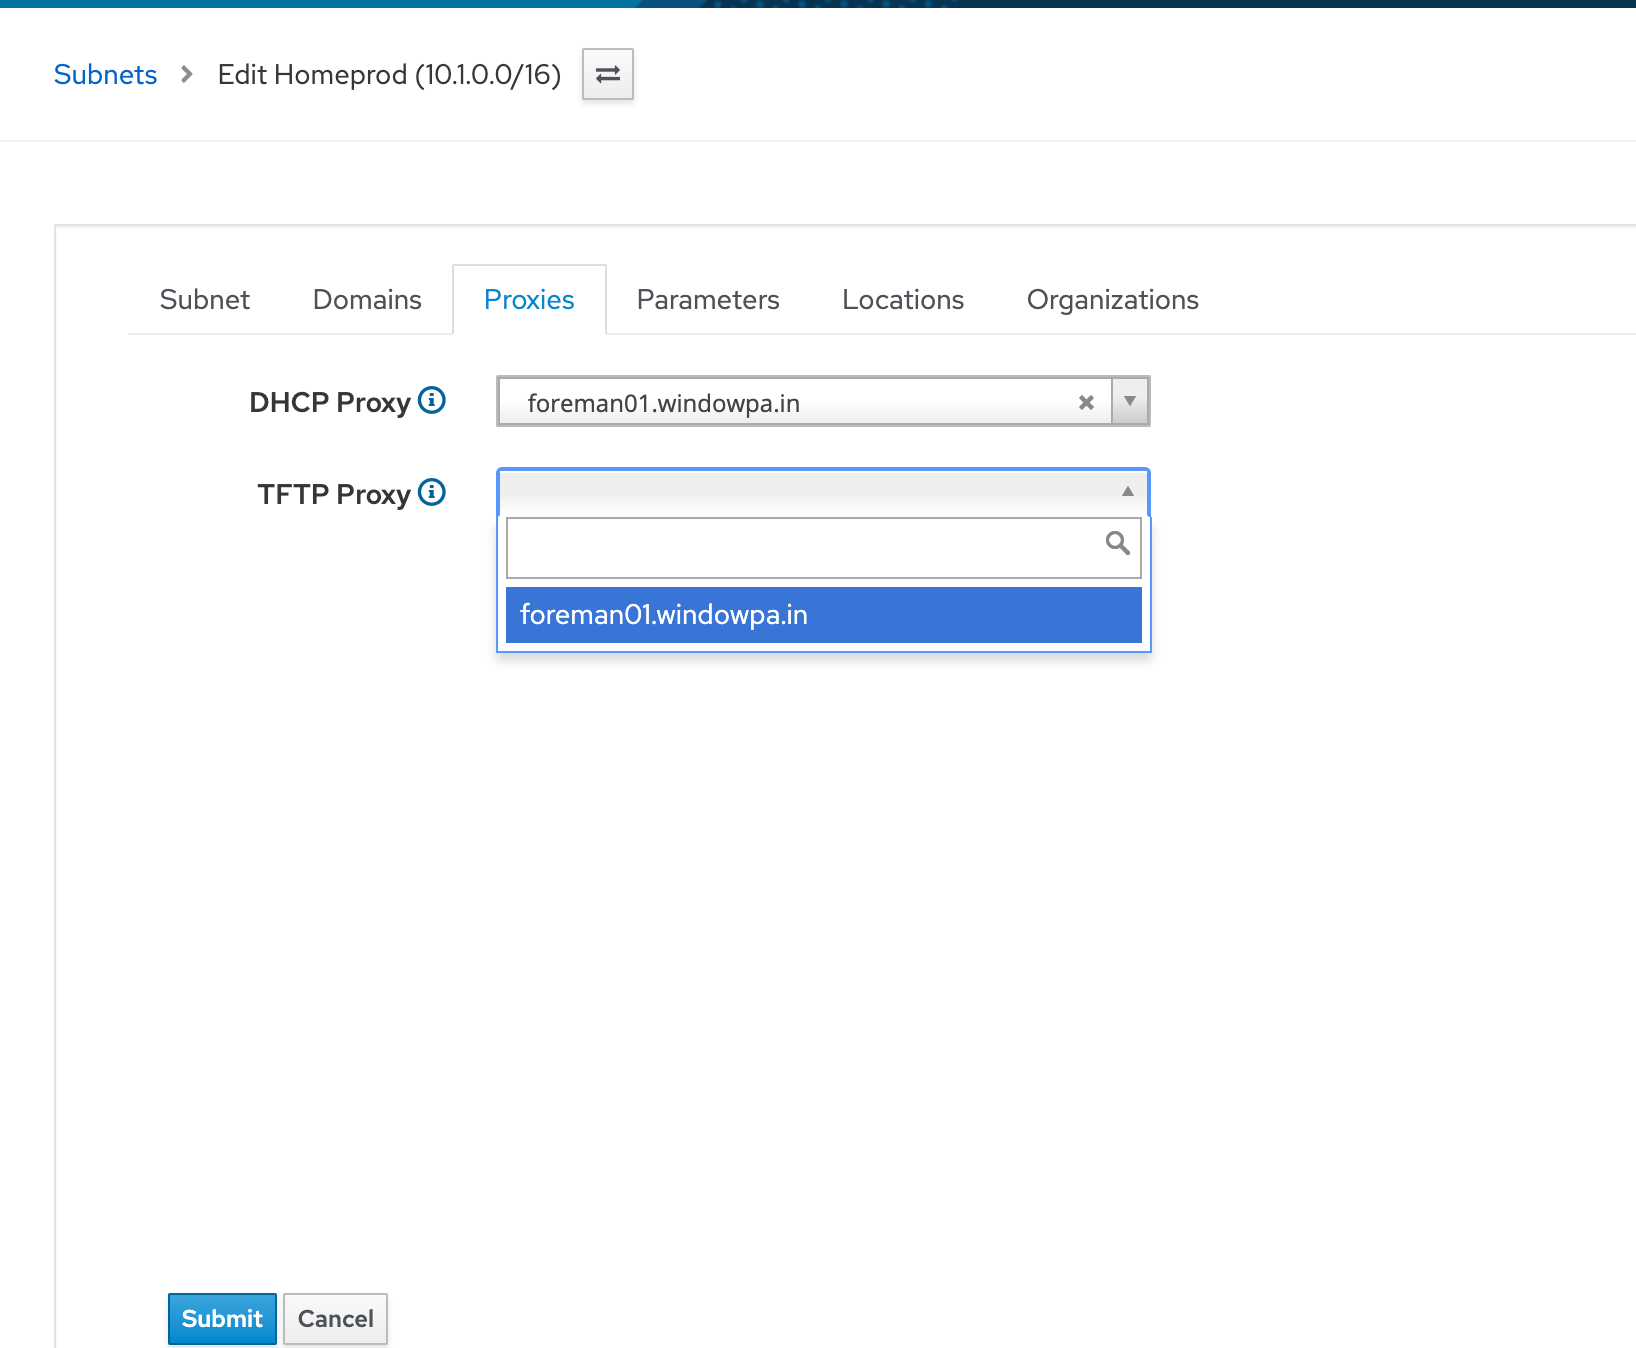Screen dimensions: 1636x1348
Task: Select foreman01.windowpa.in in TFTP list
Action: point(824,615)
